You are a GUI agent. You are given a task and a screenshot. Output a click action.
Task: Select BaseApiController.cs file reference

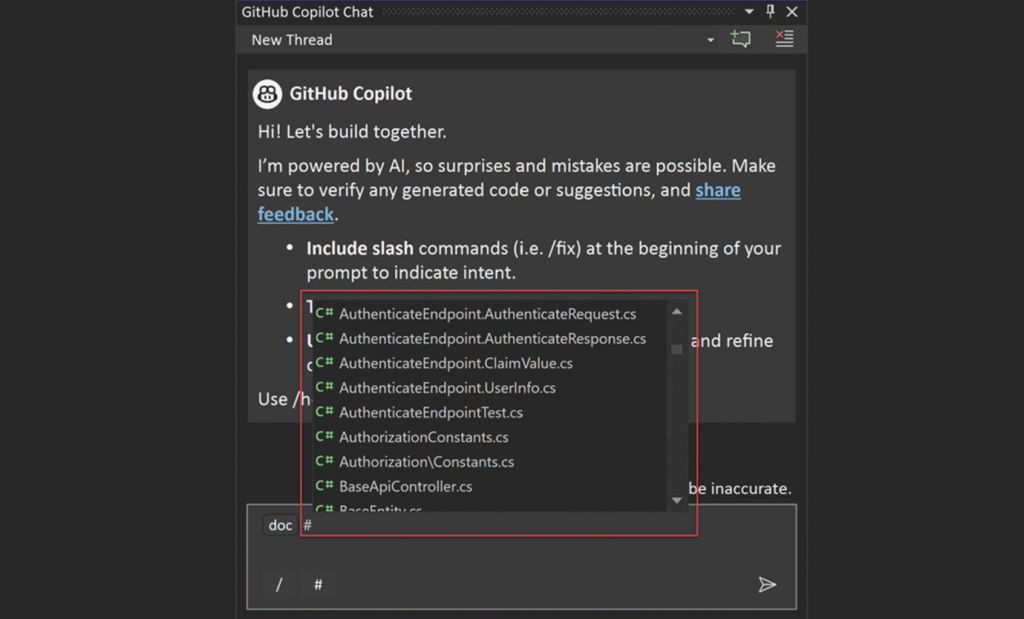(x=405, y=487)
